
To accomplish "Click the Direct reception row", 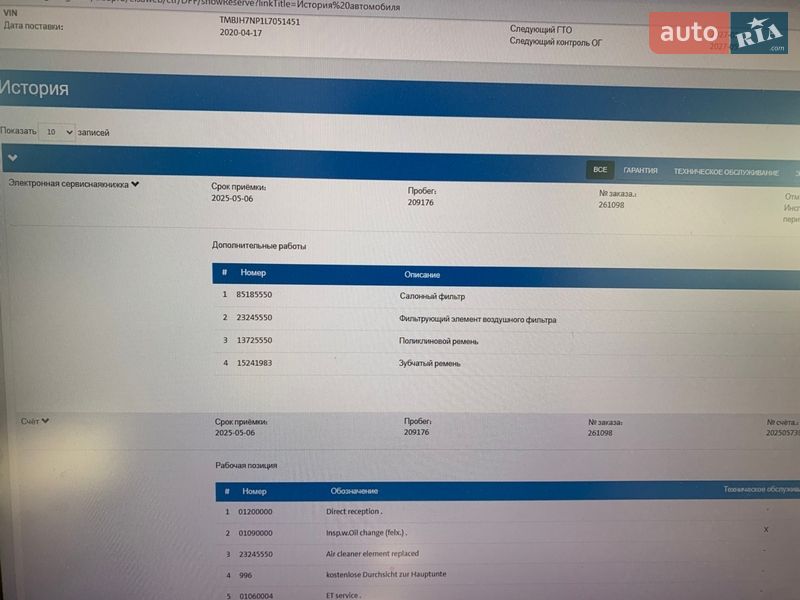I will 354,511.
